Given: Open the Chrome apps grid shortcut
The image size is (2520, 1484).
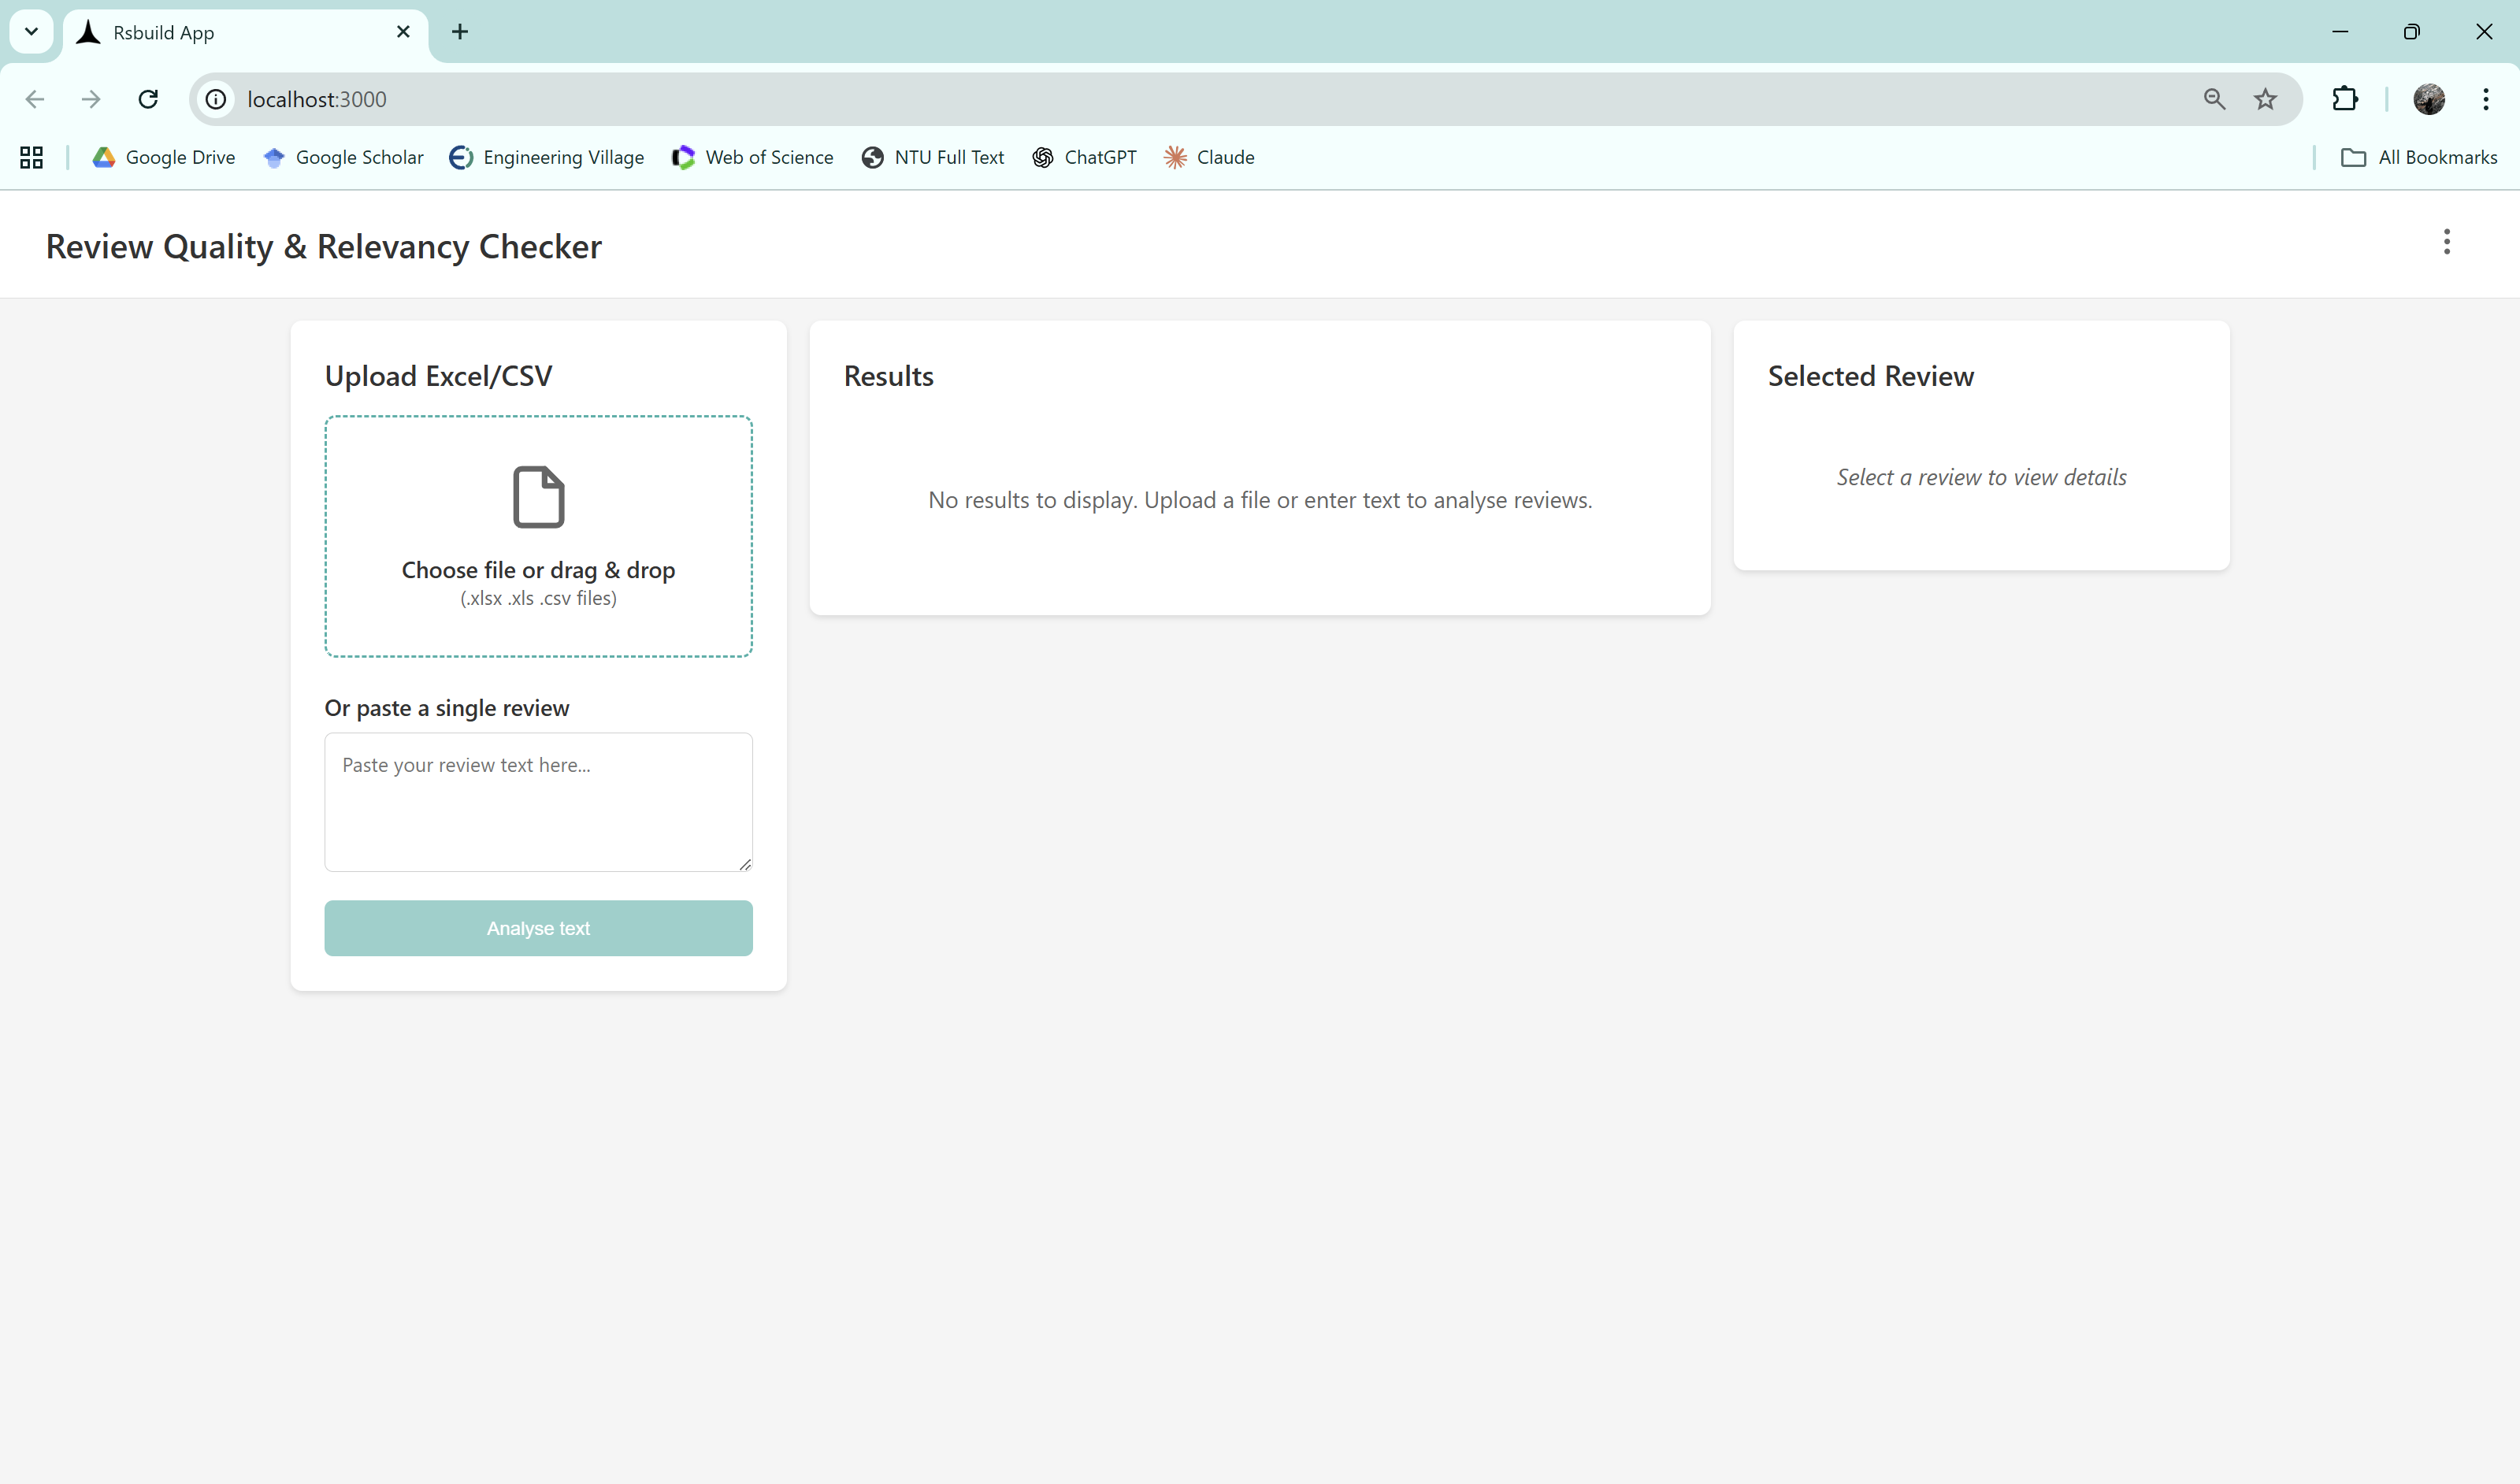Looking at the screenshot, I should click(x=31, y=157).
